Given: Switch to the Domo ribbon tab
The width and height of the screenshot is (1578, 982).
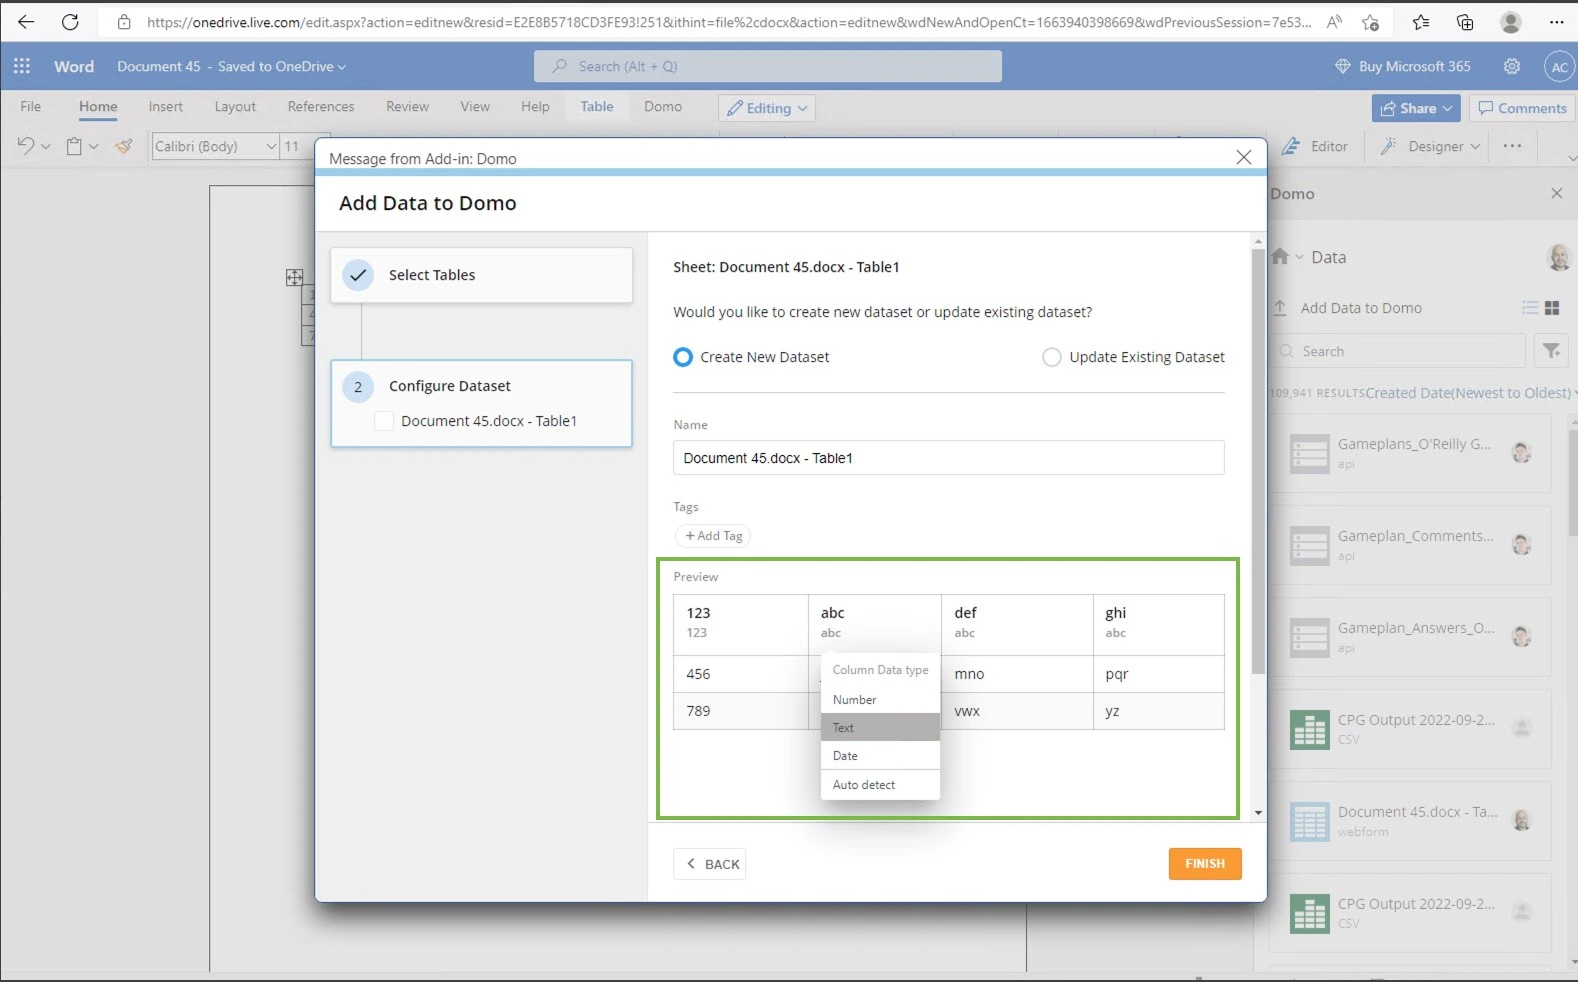Looking at the screenshot, I should (663, 106).
